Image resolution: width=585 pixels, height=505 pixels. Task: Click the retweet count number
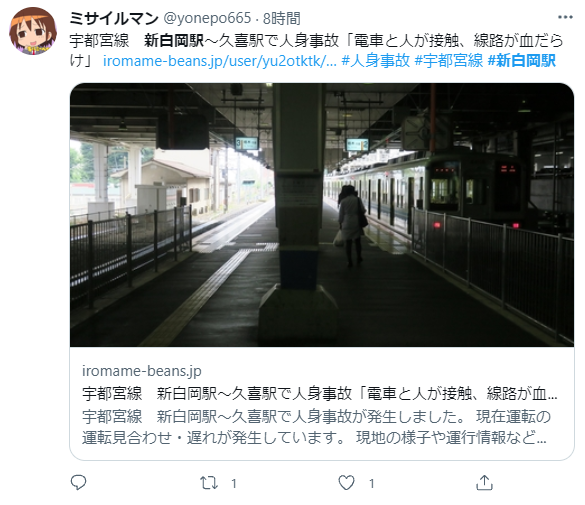(234, 484)
